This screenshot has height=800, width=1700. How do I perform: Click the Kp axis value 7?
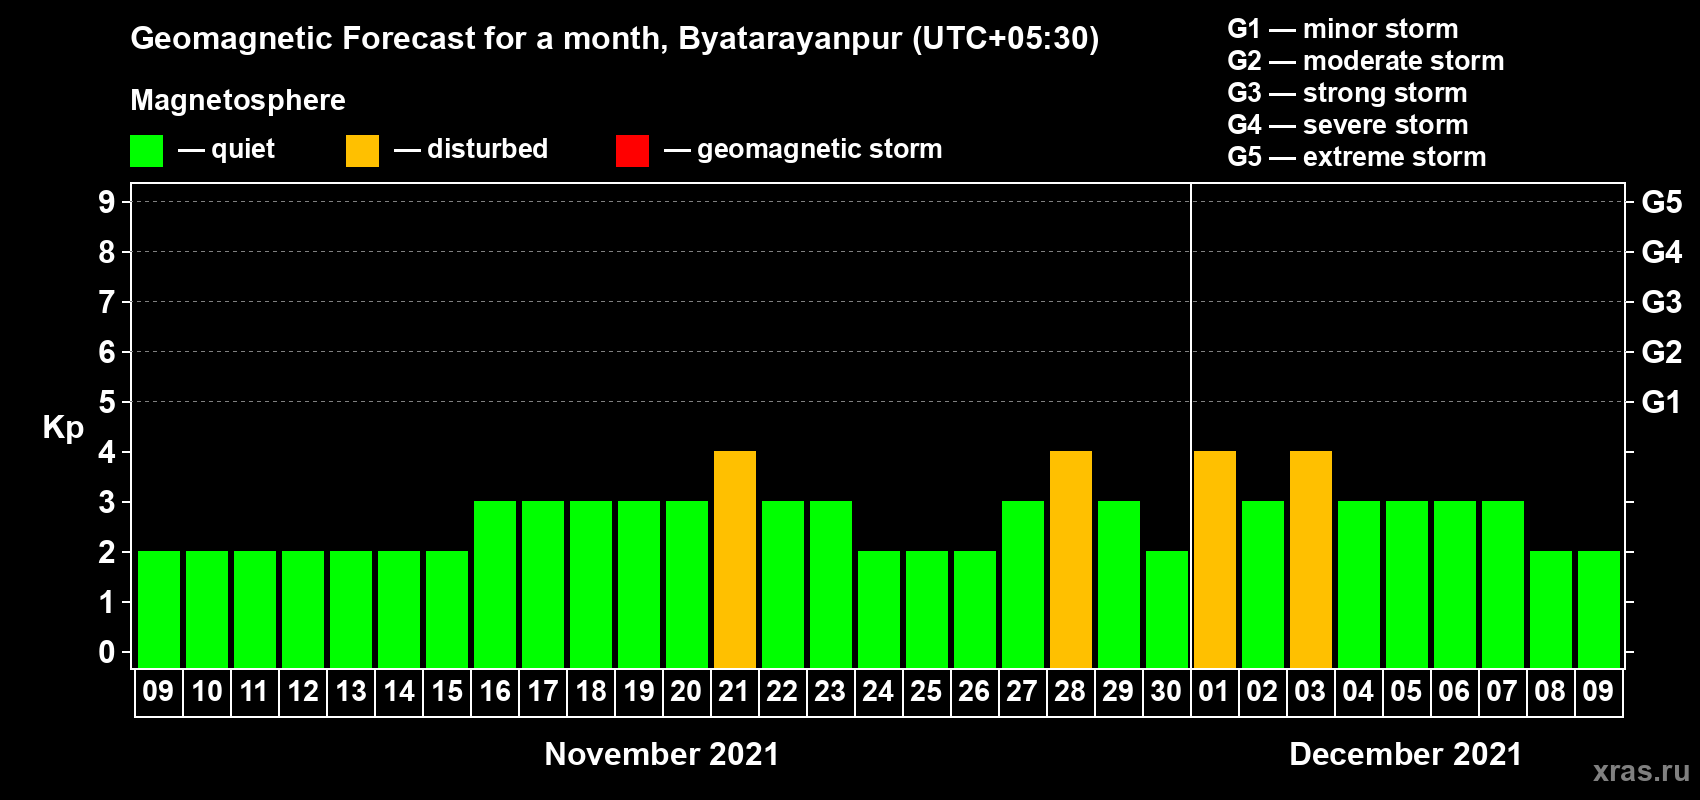point(107,302)
